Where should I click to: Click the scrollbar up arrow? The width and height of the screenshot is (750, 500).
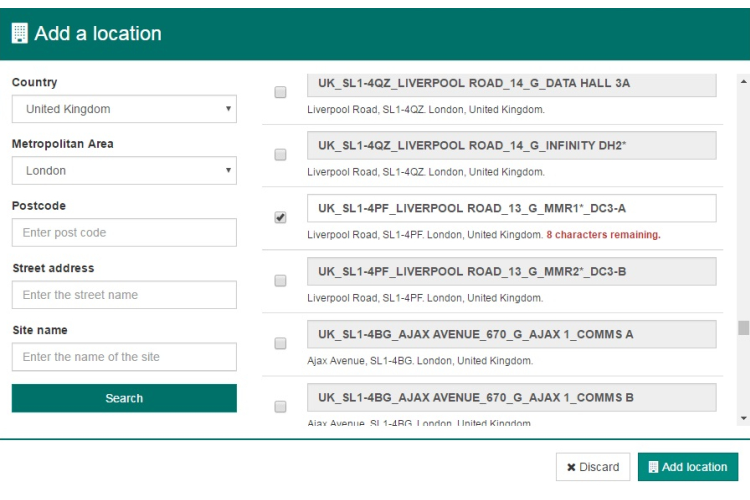coord(743,80)
